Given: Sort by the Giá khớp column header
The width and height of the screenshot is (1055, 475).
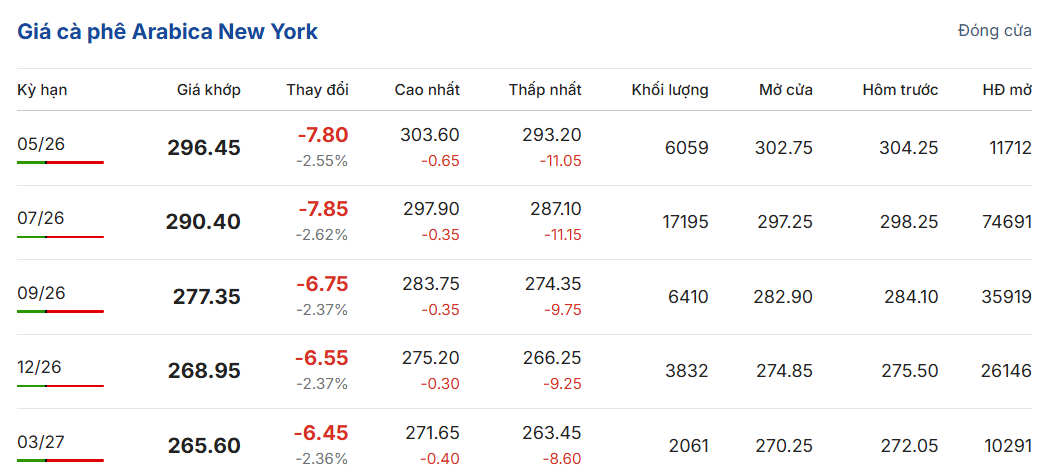Looking at the screenshot, I should tap(209, 90).
